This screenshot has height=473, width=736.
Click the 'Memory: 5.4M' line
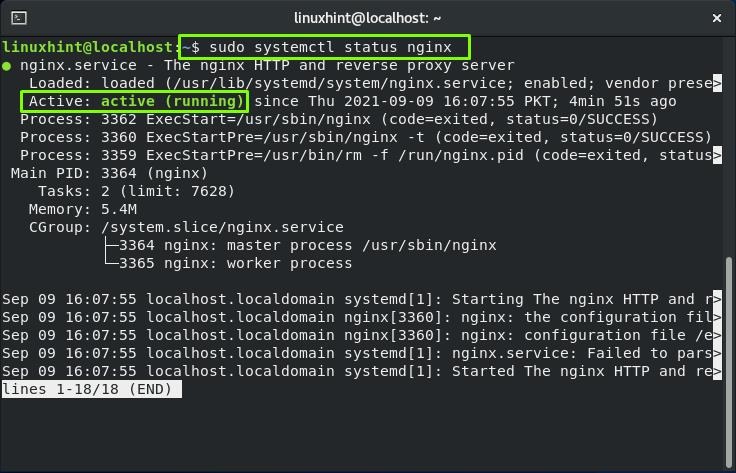tap(83, 209)
